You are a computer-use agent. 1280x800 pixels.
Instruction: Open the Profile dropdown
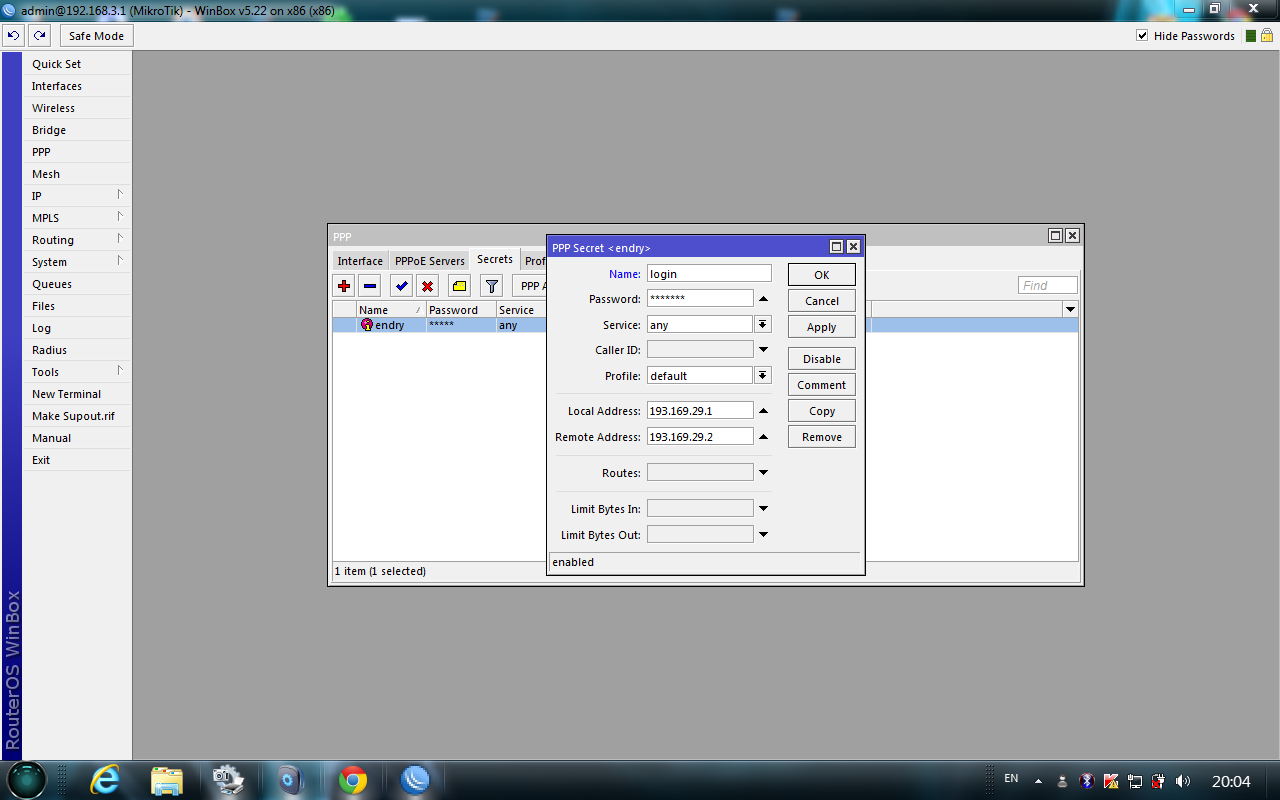pos(763,376)
